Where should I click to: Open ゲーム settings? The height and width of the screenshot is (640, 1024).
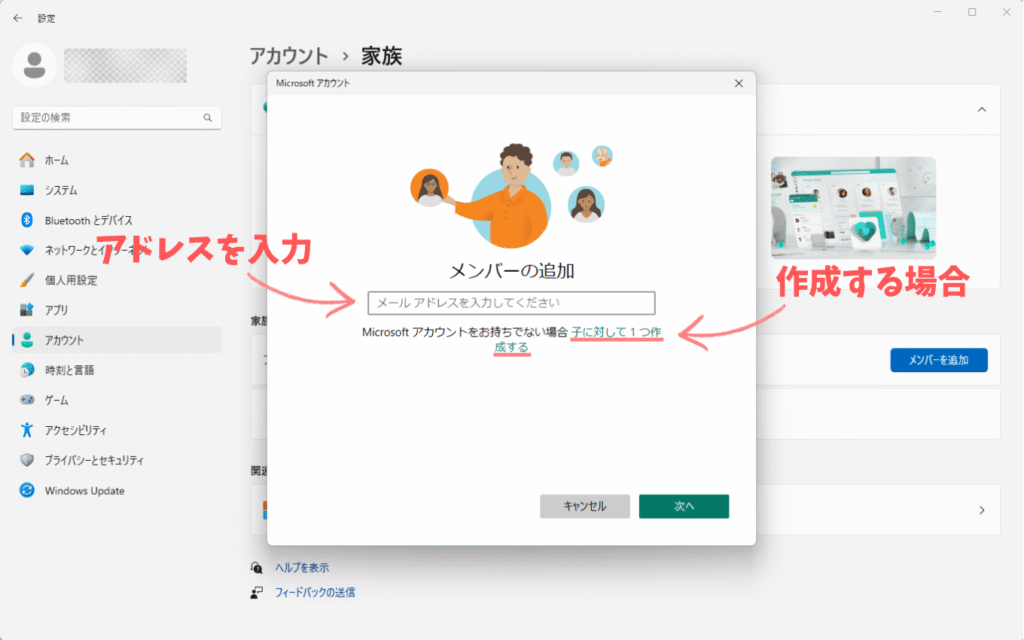(117, 400)
